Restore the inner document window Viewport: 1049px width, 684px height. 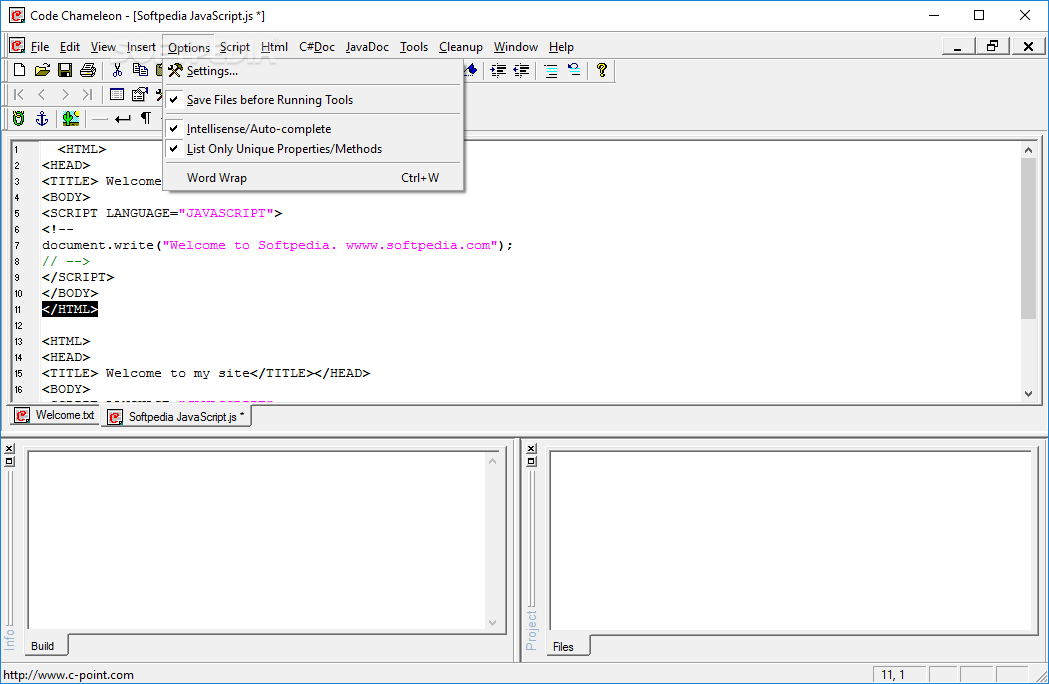[993, 46]
